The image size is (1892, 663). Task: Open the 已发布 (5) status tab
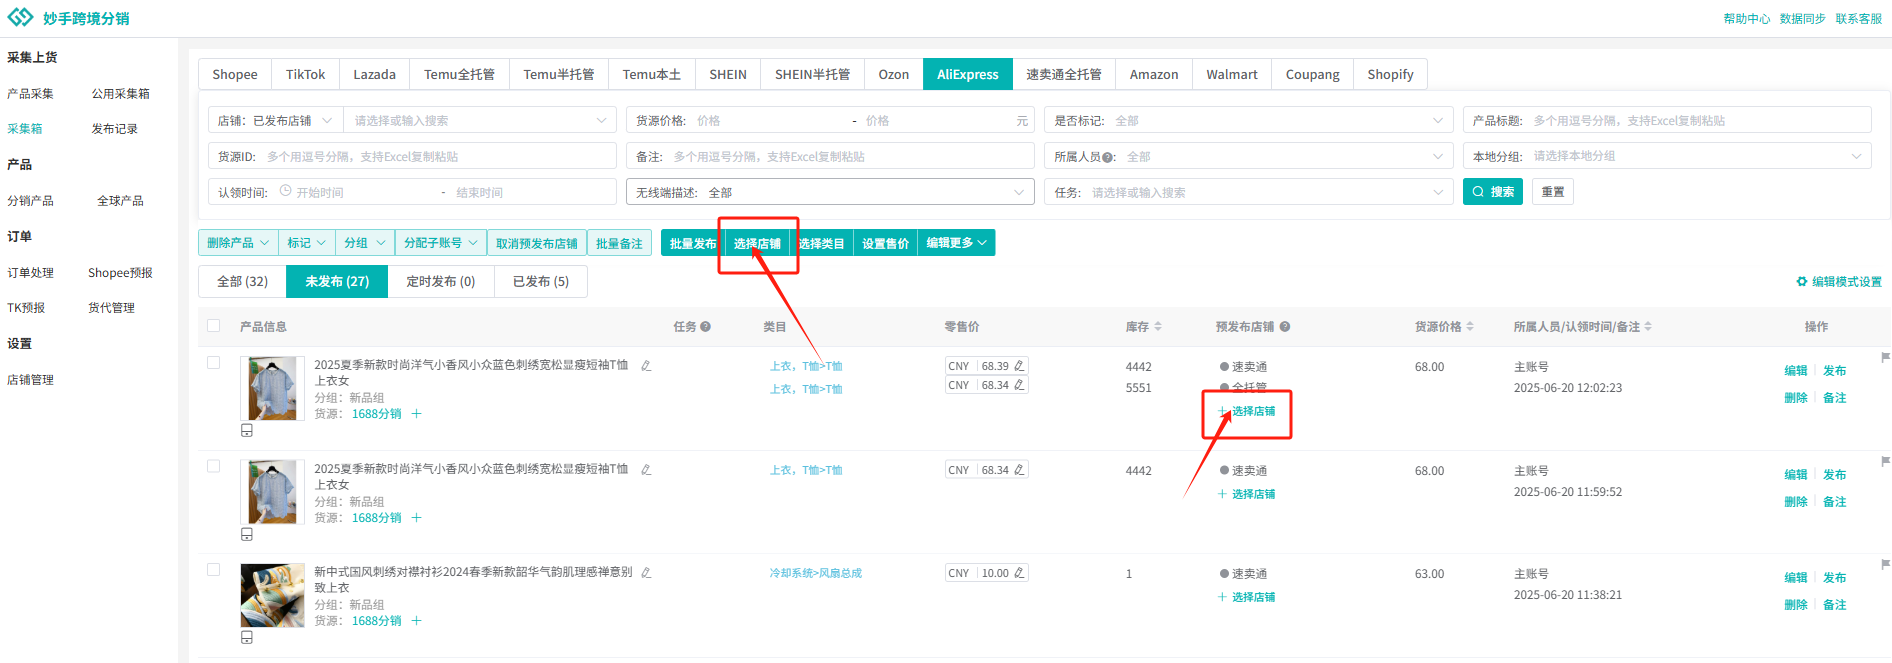pos(541,282)
